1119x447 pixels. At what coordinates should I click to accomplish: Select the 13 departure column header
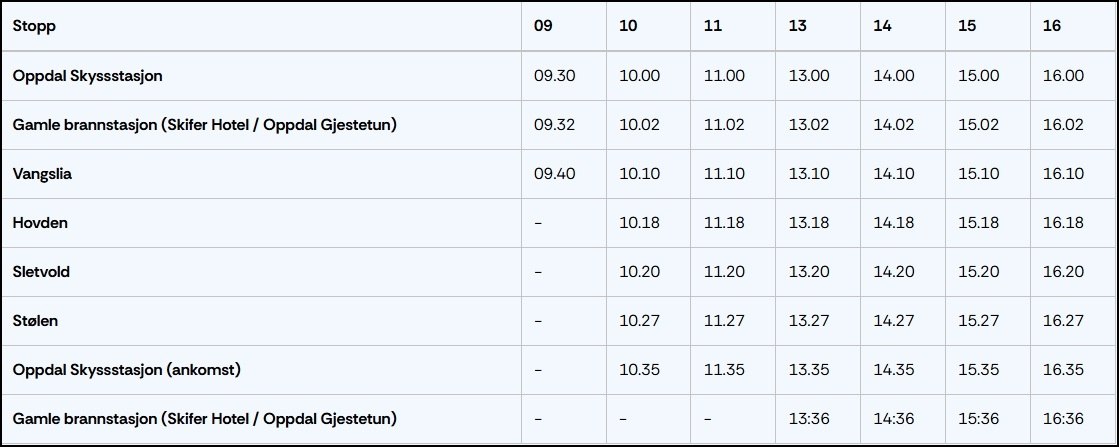click(x=797, y=26)
